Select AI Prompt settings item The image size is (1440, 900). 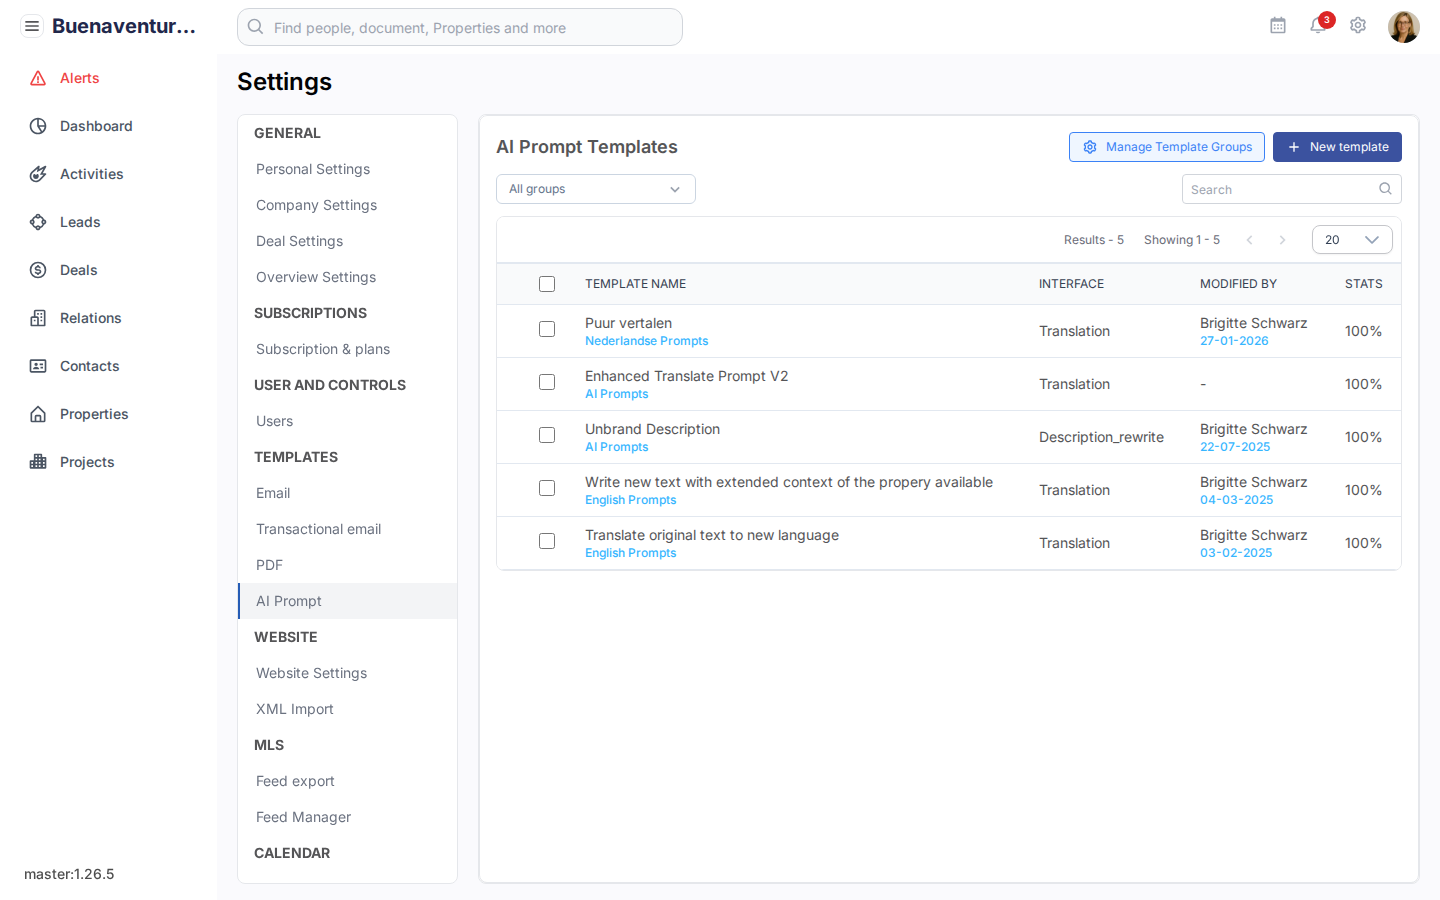coord(347,601)
